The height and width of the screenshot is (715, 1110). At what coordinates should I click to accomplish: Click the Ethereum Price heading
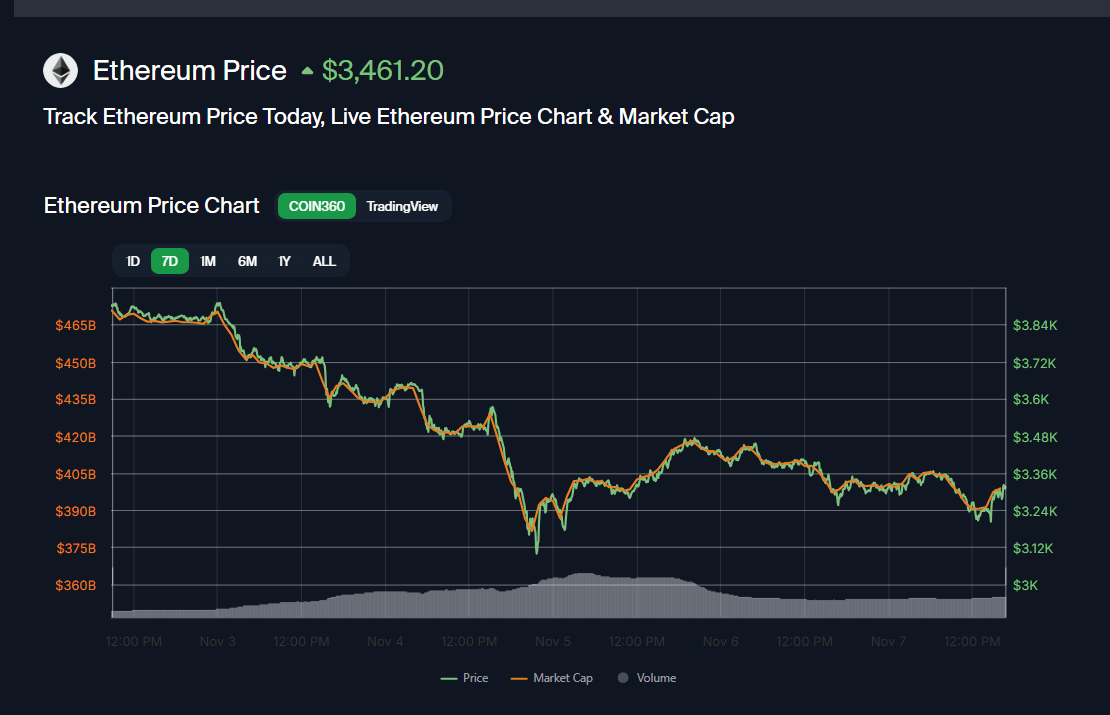(190, 71)
